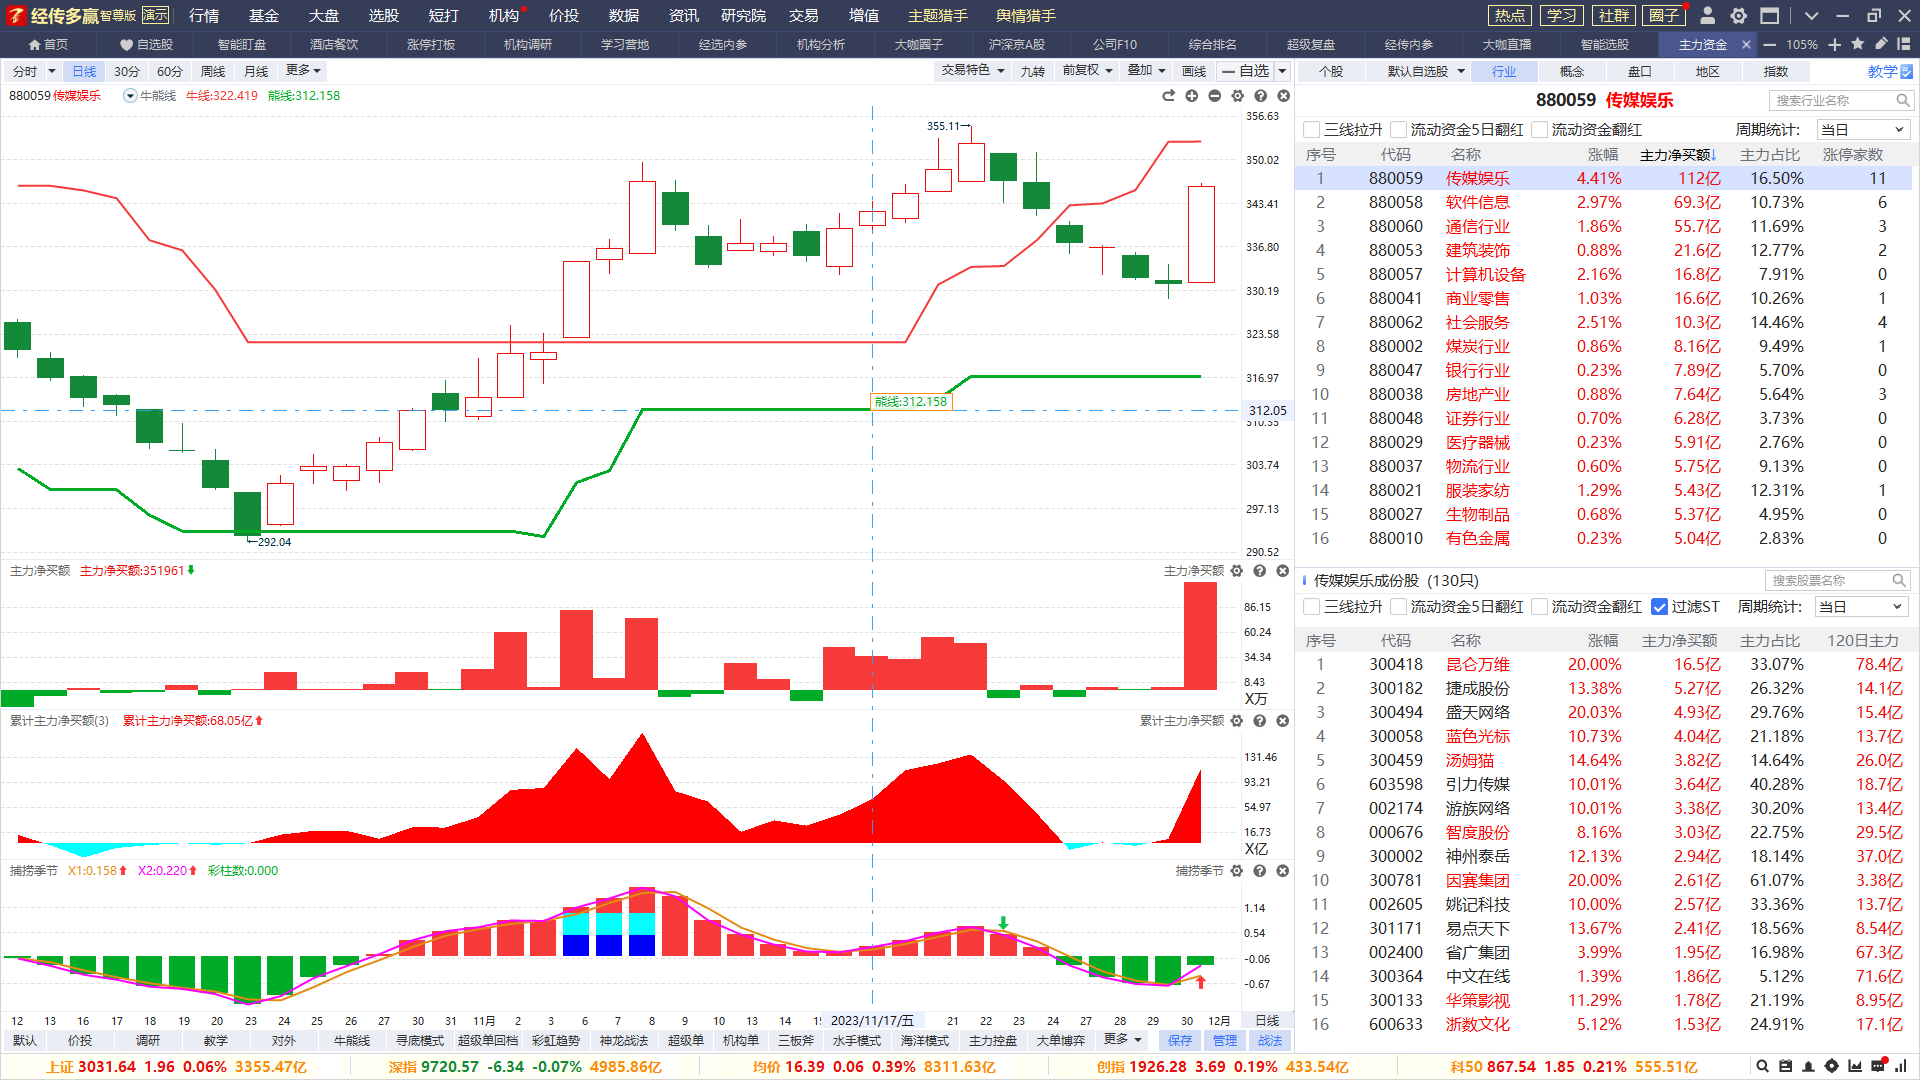Screen dimensions: 1920x1080
Task: Toggle the 牛熊线 indicator circle selector
Action: [130, 96]
